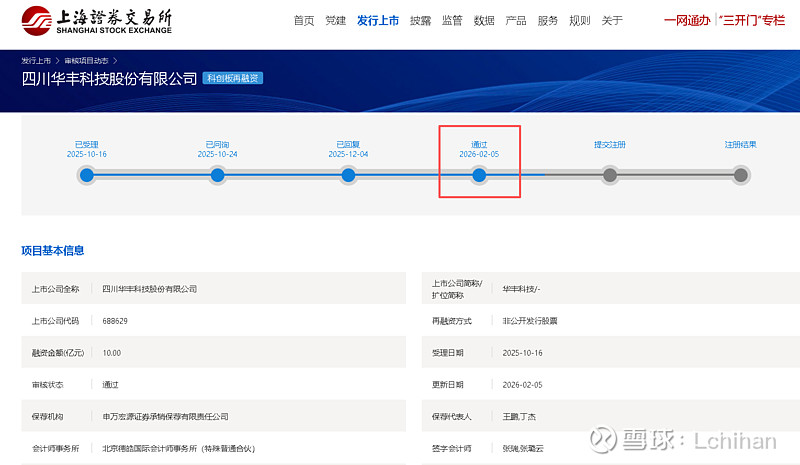Click the accounting firm 北京德皓国际会计师事务所

coord(179,449)
